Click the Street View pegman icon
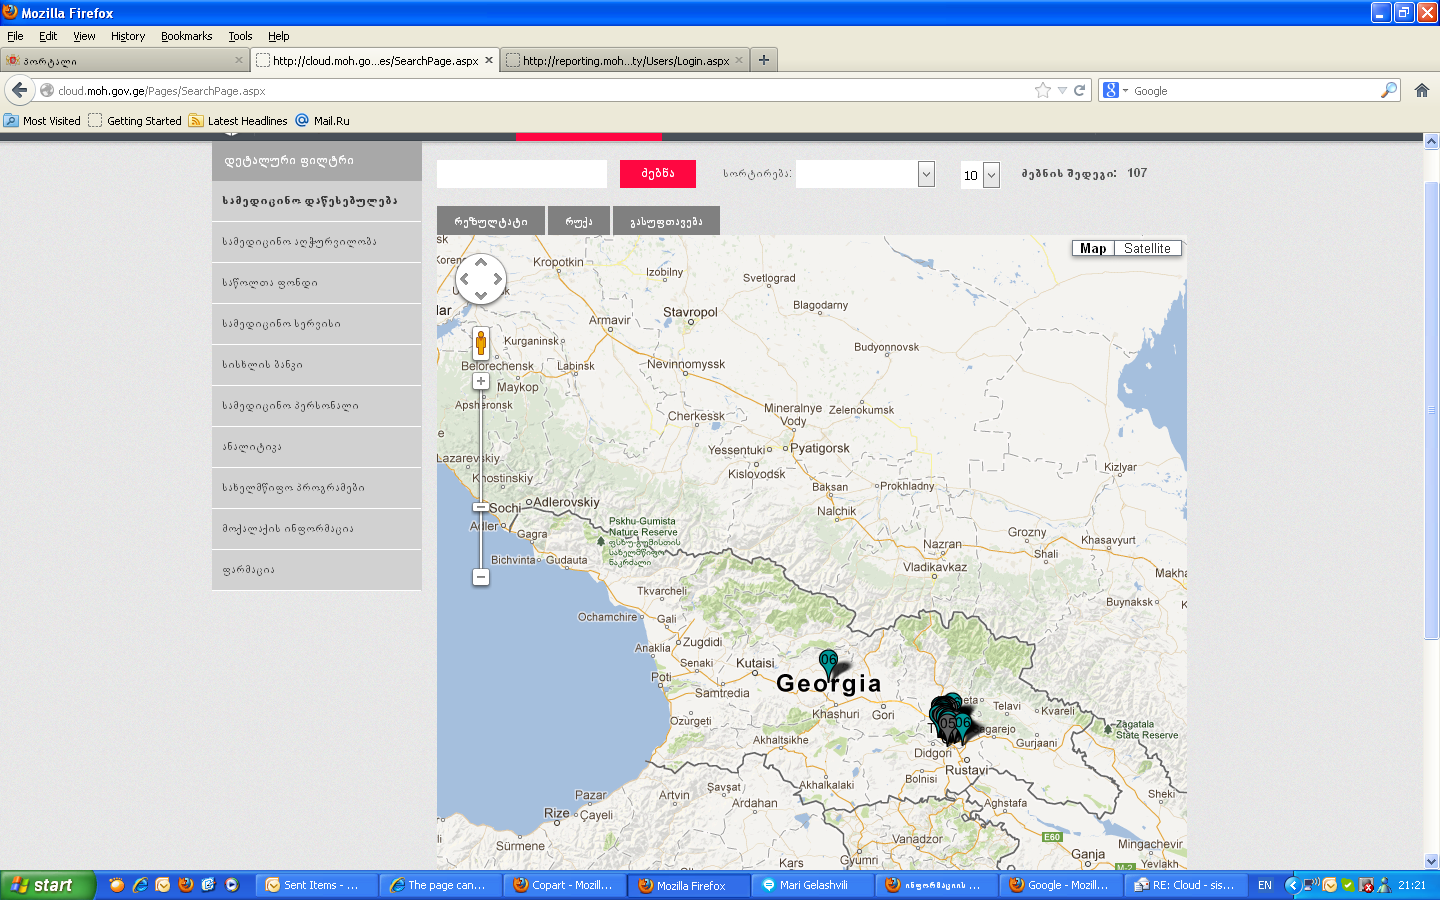The image size is (1440, 900). click(x=481, y=343)
